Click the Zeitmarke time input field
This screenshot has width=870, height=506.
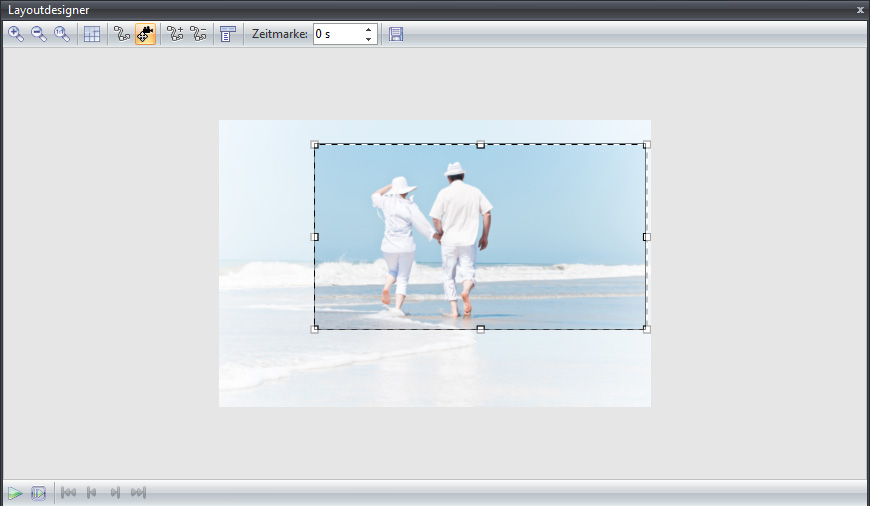(x=336, y=34)
